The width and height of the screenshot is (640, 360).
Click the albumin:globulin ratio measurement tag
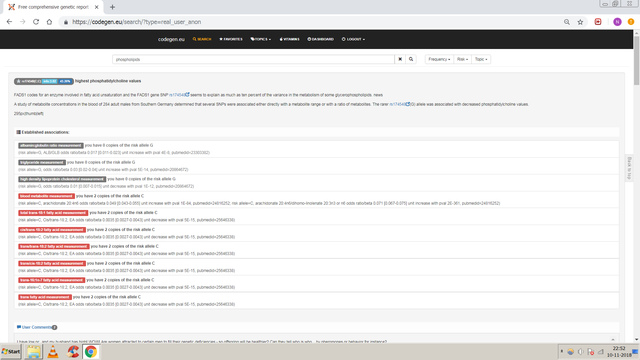(51, 145)
